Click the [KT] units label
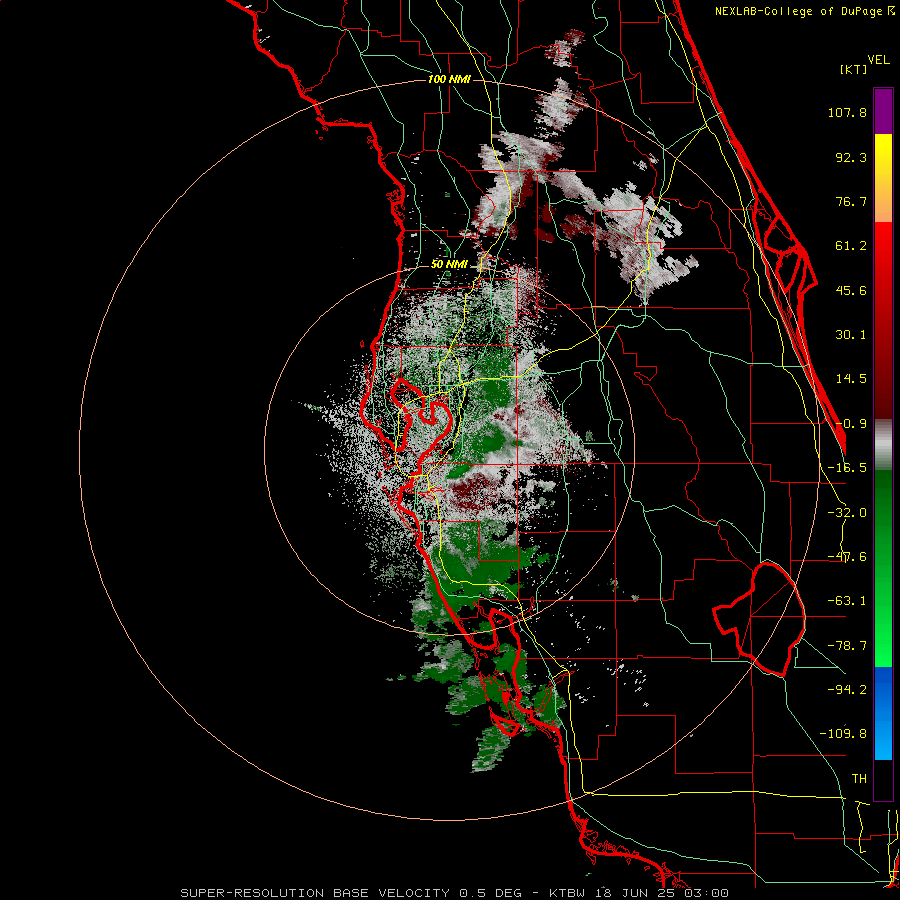Screen dimensions: 900x900 pos(853,69)
